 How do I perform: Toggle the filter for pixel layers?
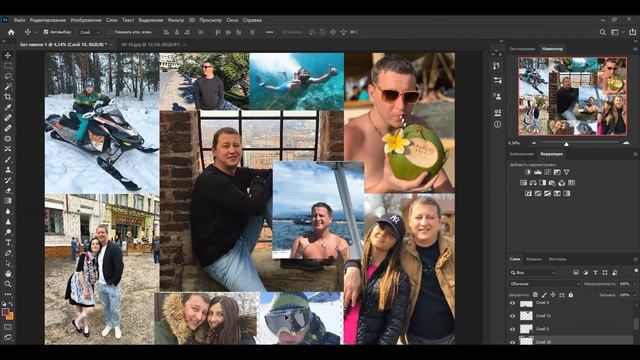pyautogui.click(x=576, y=273)
